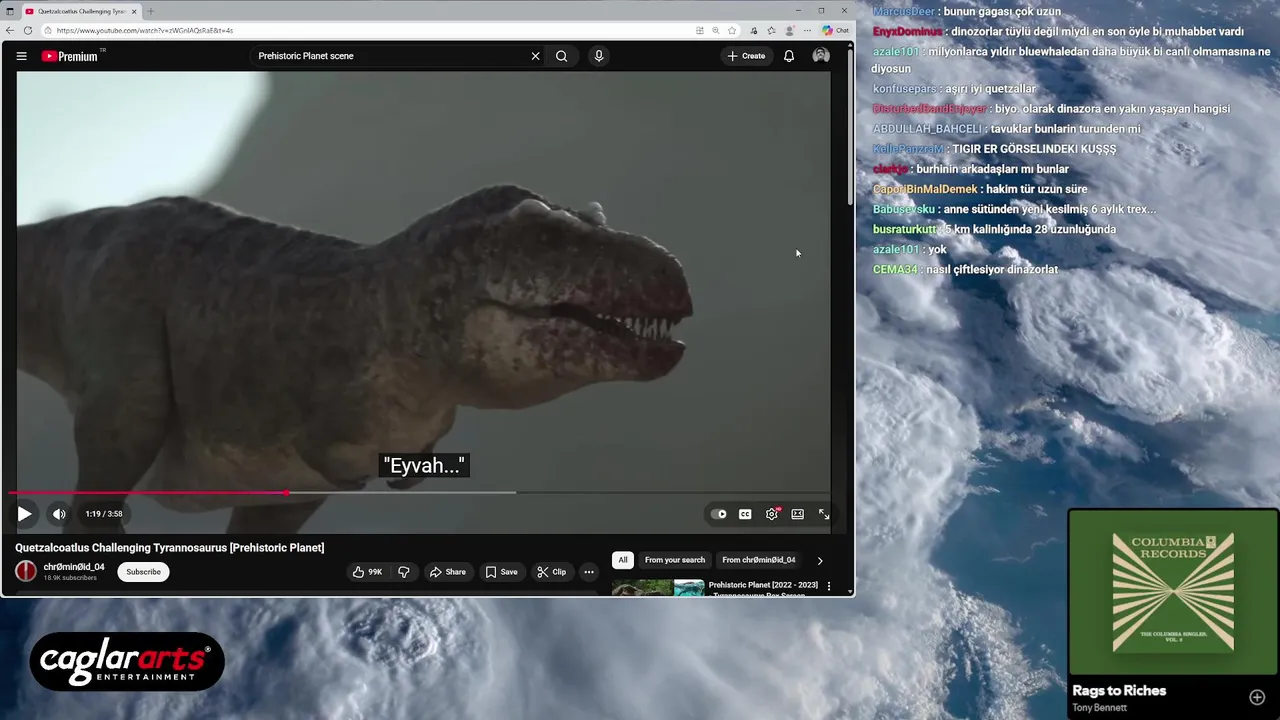
Task: Click the 1:19 / 3:58 time display
Action: click(x=104, y=514)
